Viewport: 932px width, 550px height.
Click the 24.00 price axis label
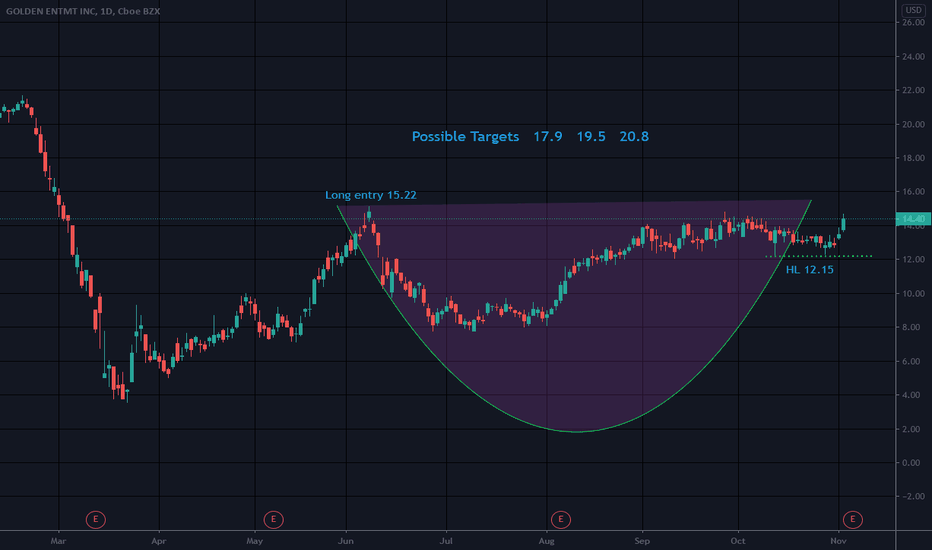pyautogui.click(x=914, y=56)
